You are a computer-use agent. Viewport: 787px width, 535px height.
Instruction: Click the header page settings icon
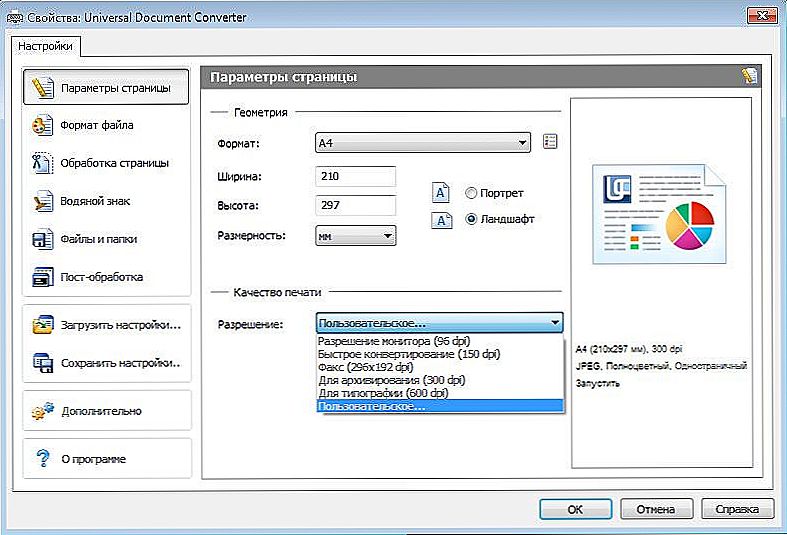[x=749, y=76]
